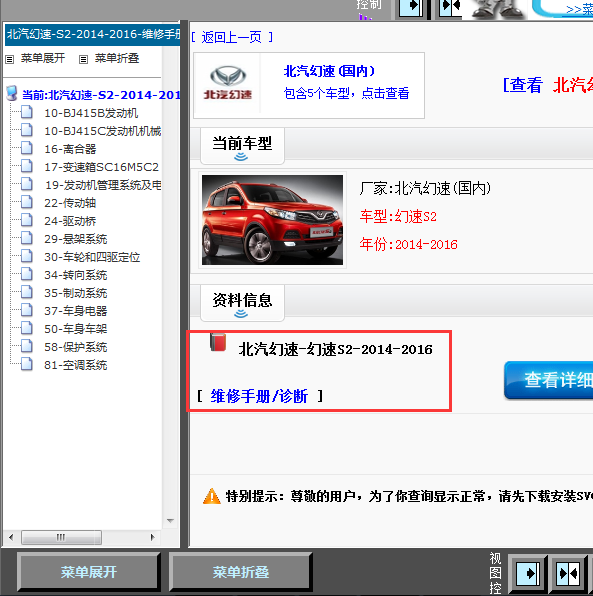The image size is (593, 596).
Task: Click page icon beside 35-制动系统
Action: click(27, 292)
